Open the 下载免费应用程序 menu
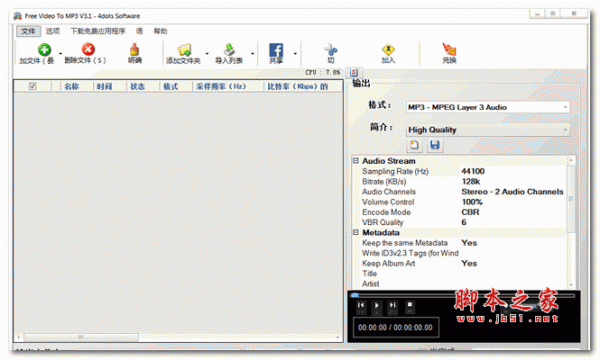This screenshot has width=600, height=360. pyautogui.click(x=98, y=31)
